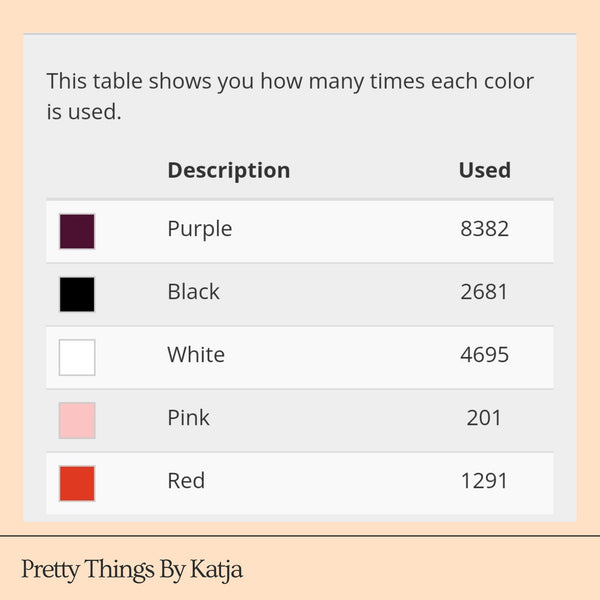Image resolution: width=600 pixels, height=600 pixels.
Task: Click the Pink description label
Action: click(x=188, y=418)
